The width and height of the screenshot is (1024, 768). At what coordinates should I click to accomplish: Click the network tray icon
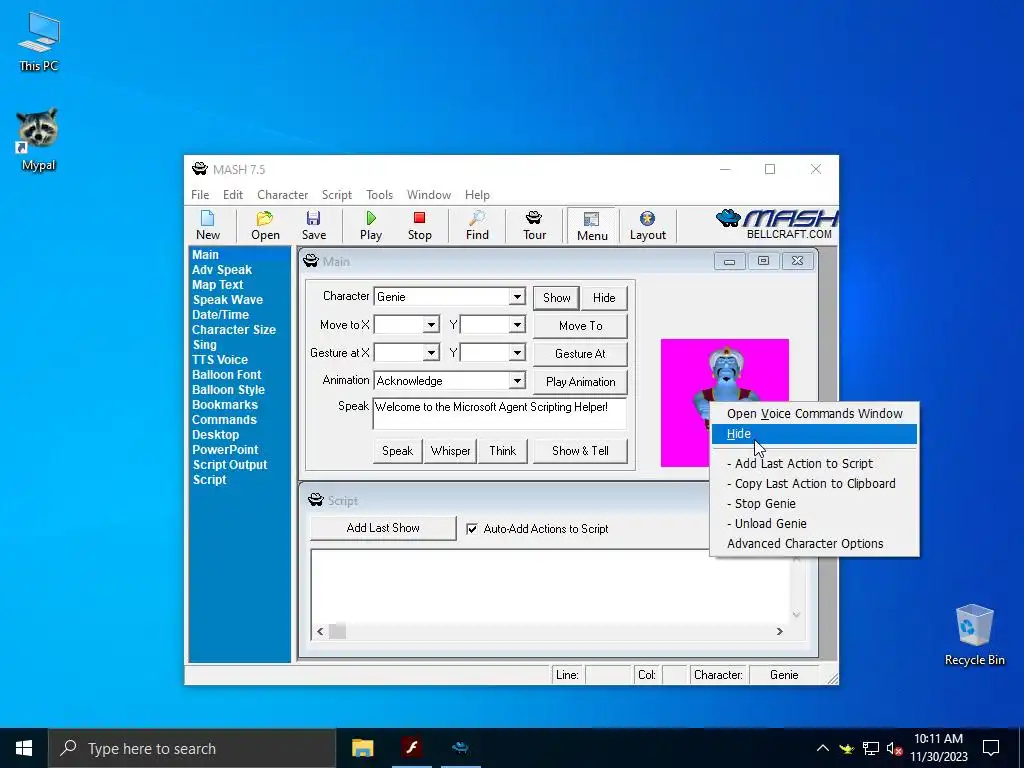click(871, 749)
